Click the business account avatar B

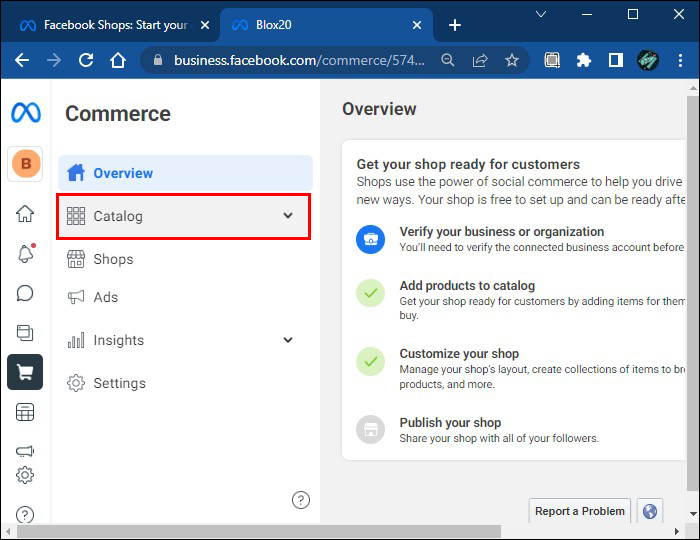tap(25, 163)
